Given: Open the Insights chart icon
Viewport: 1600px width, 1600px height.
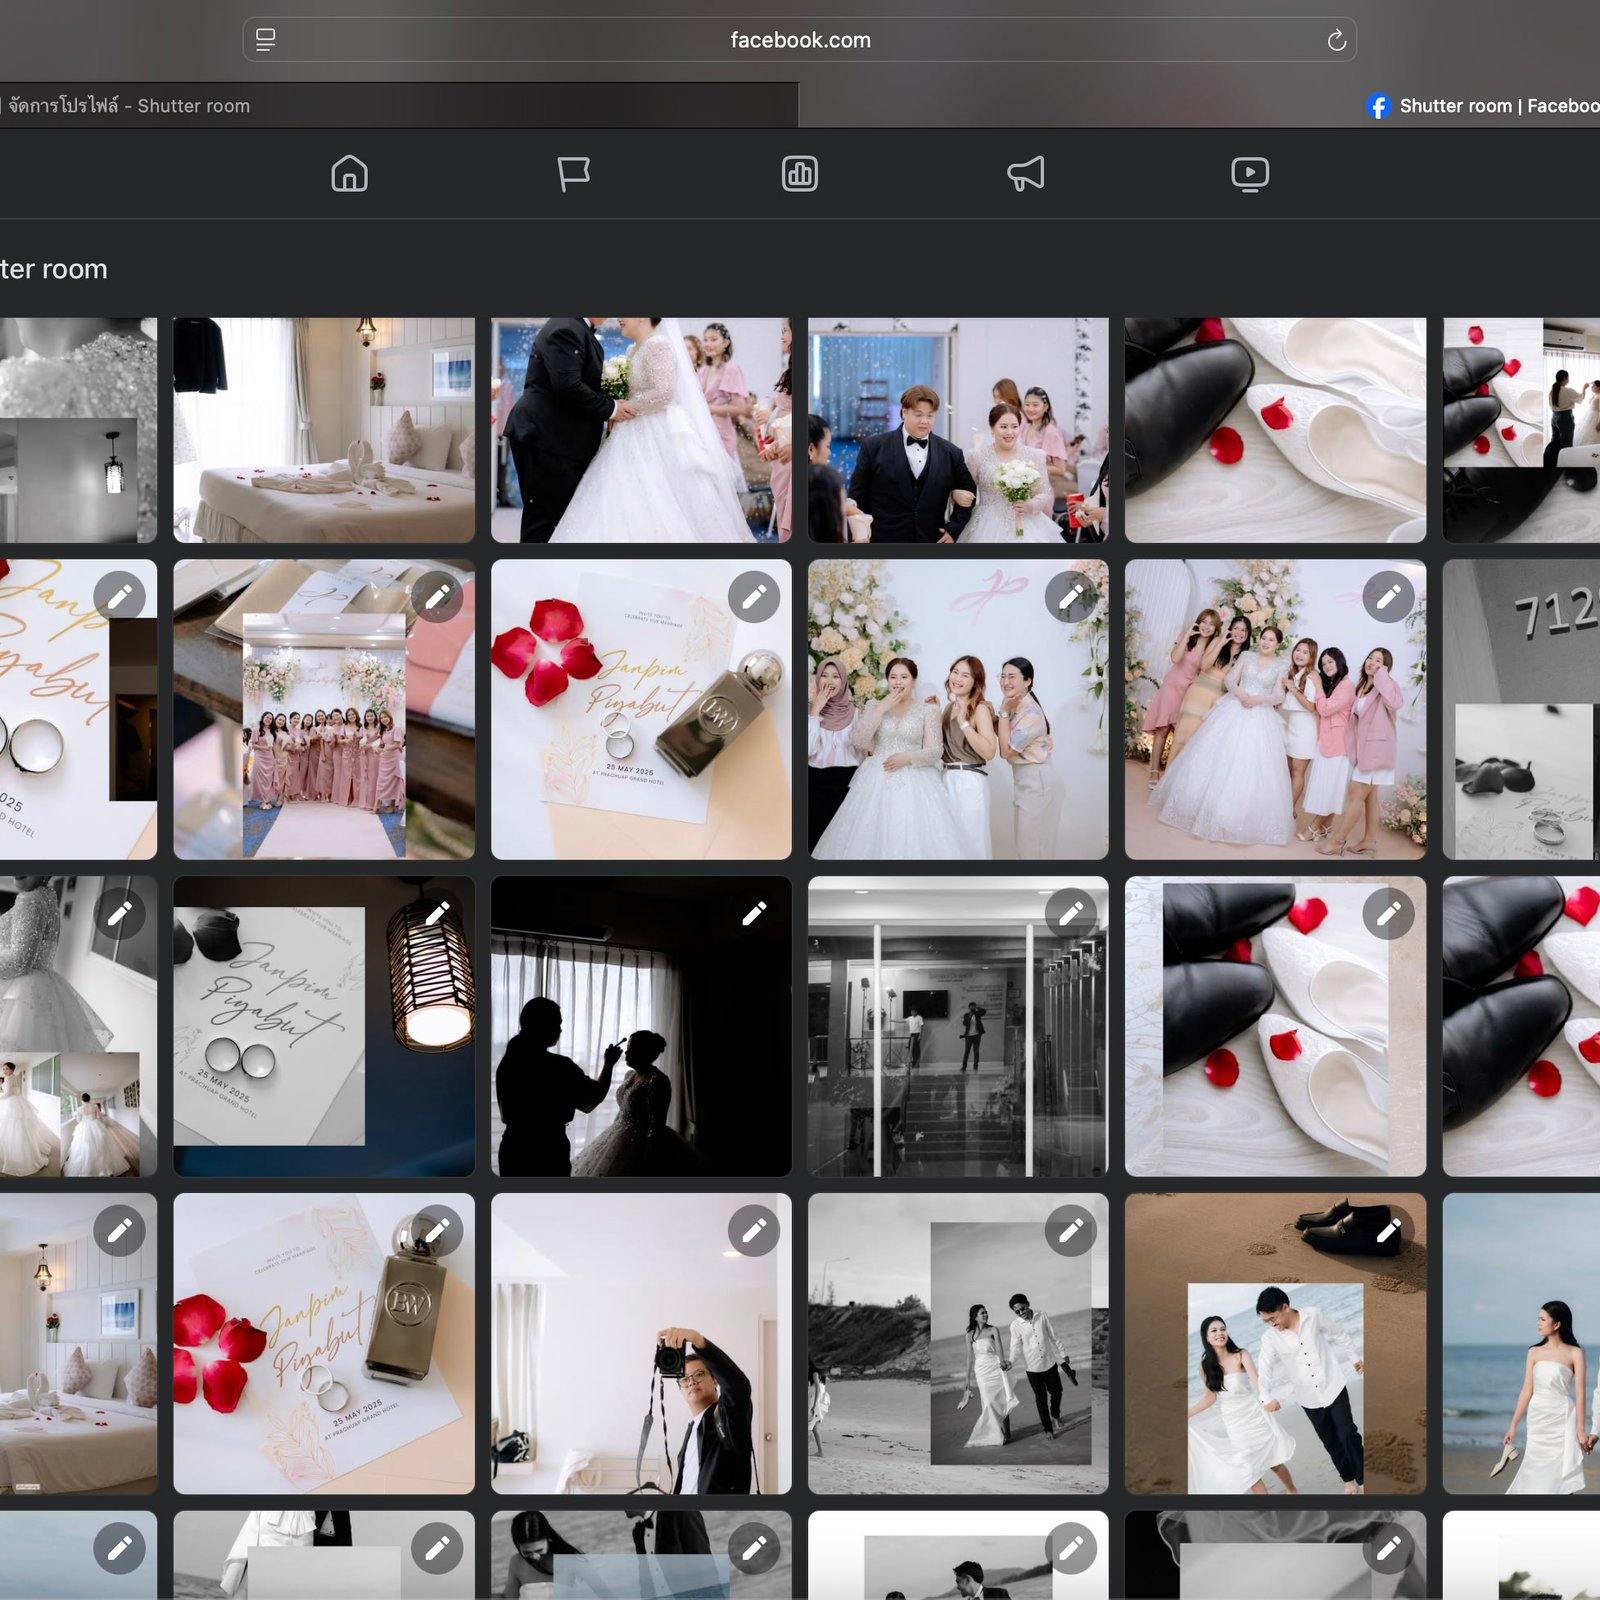Looking at the screenshot, I should click(x=799, y=174).
